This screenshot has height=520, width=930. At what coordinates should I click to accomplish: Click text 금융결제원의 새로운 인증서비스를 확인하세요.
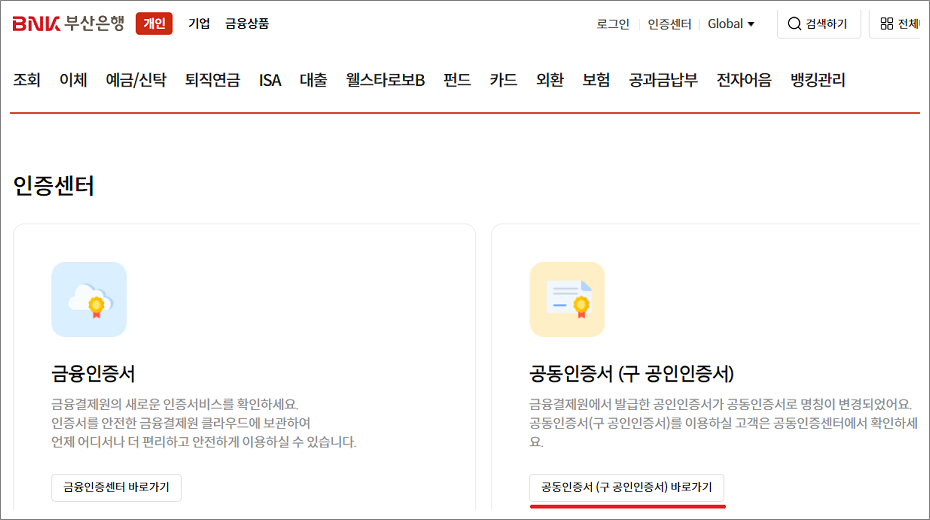pos(175,404)
